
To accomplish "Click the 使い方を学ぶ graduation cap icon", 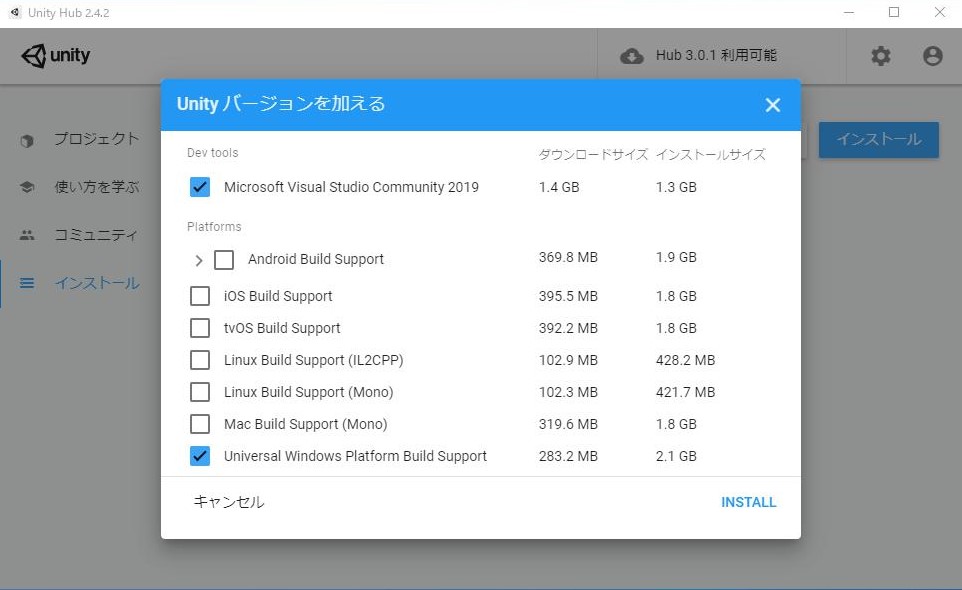I will click(x=26, y=187).
